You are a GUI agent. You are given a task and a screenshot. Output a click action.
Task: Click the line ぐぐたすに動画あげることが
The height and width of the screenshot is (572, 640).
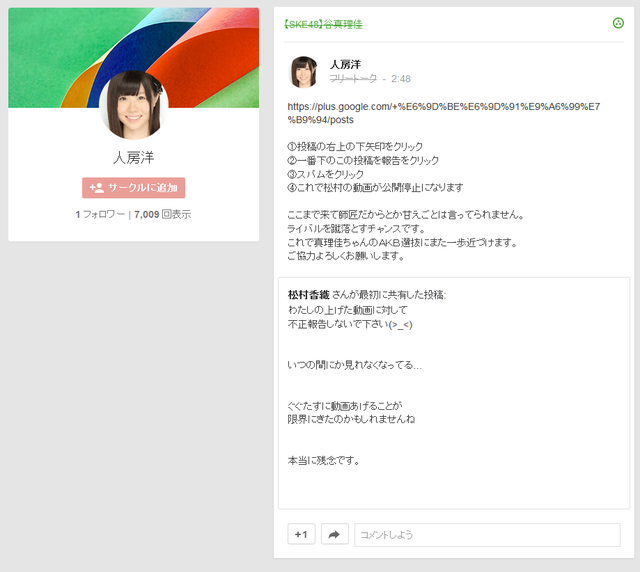click(x=345, y=405)
